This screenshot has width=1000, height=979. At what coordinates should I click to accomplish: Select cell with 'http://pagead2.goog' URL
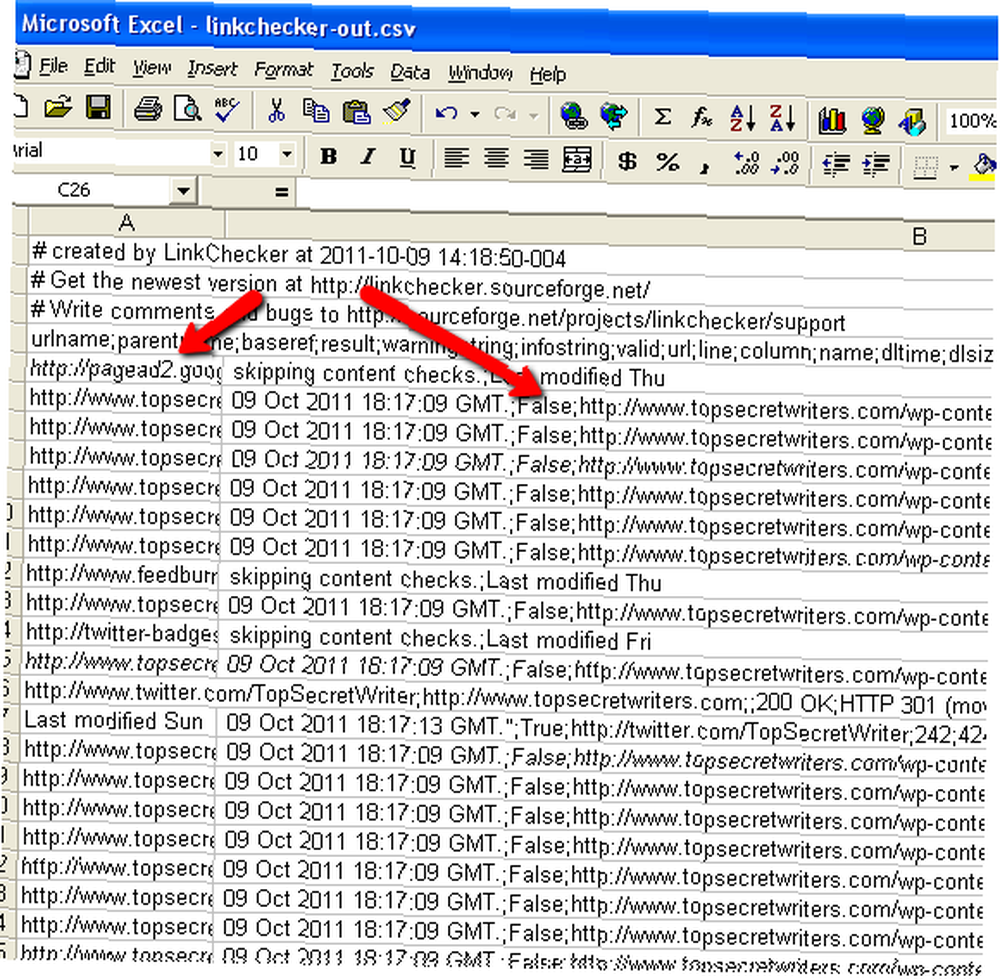pyautogui.click(x=126, y=370)
